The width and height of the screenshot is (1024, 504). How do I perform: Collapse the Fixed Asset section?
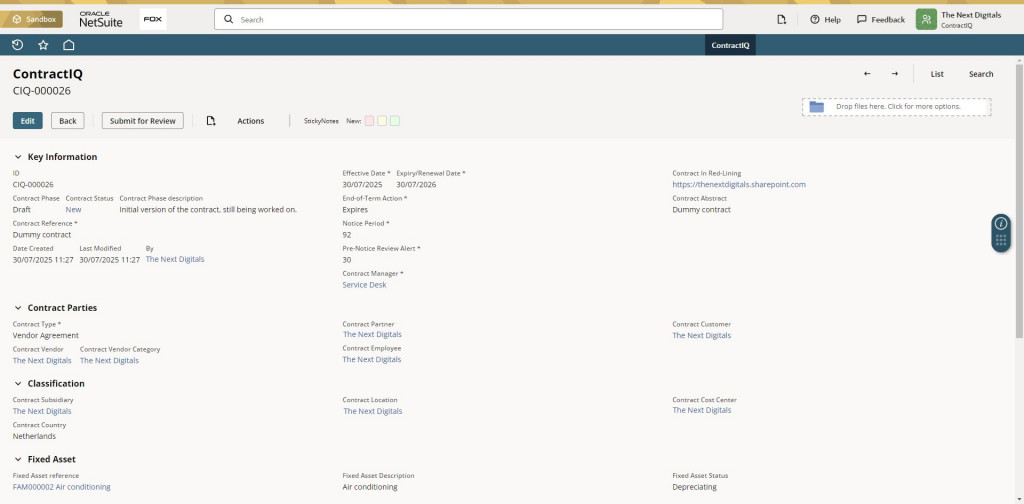click(x=18, y=460)
